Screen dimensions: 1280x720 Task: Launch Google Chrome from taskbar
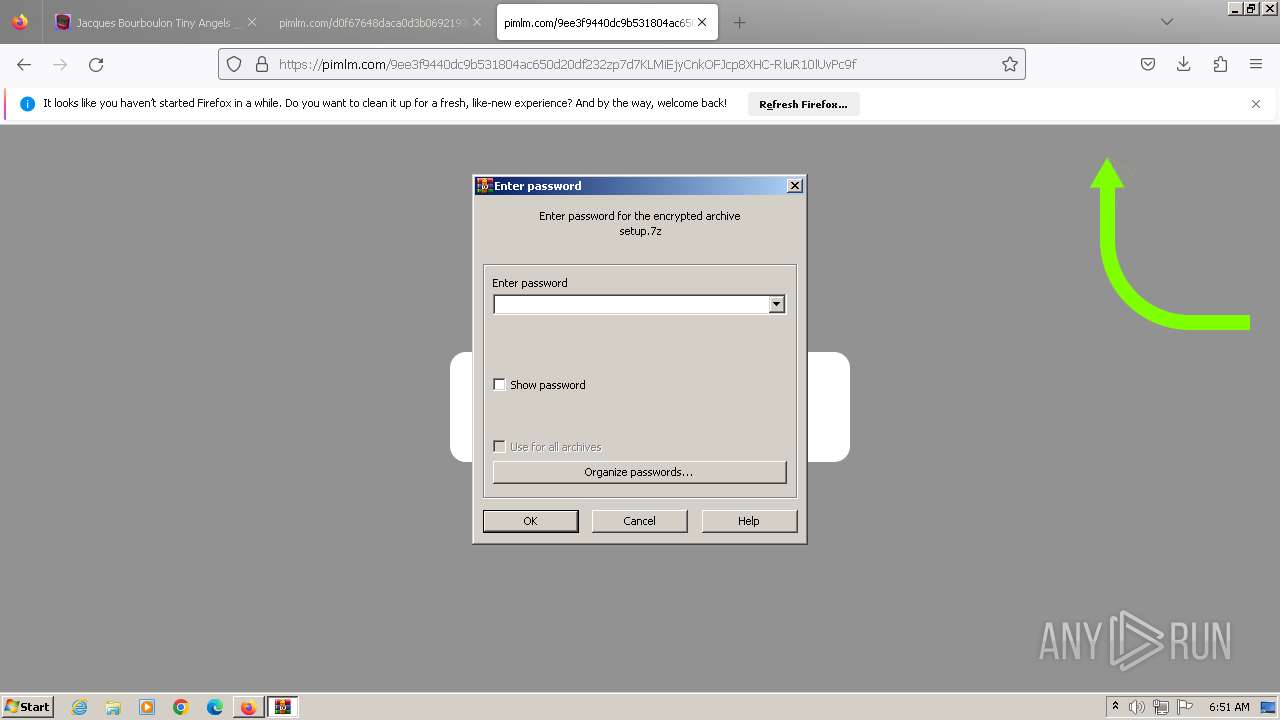tap(181, 707)
